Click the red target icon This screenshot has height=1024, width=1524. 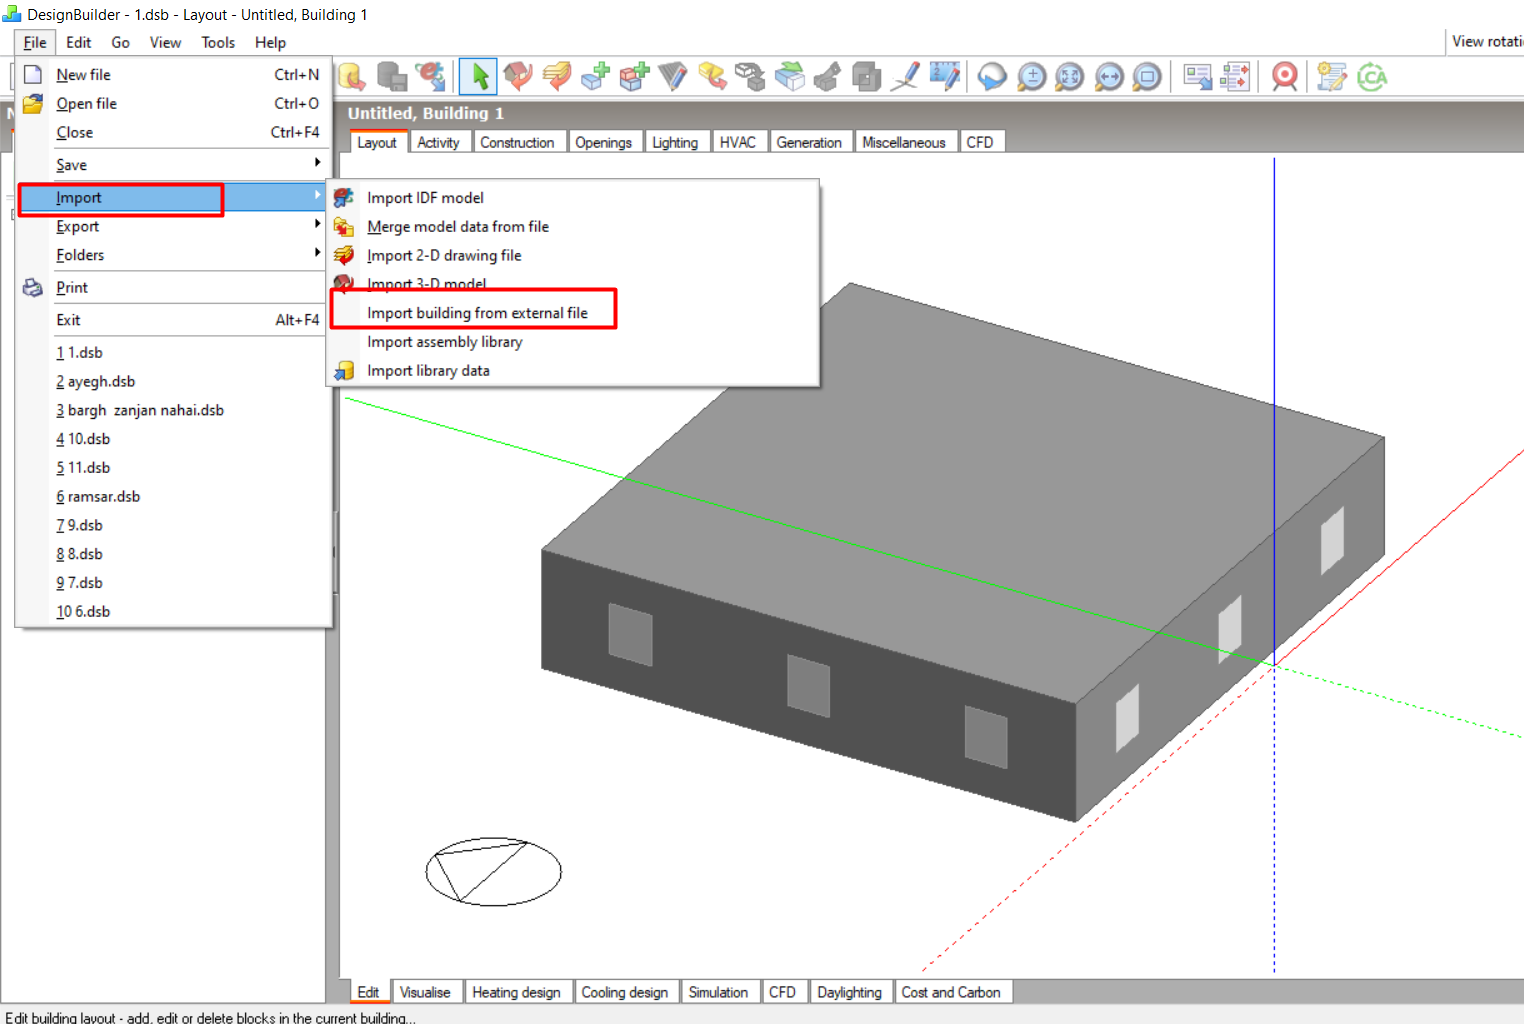(x=1285, y=77)
